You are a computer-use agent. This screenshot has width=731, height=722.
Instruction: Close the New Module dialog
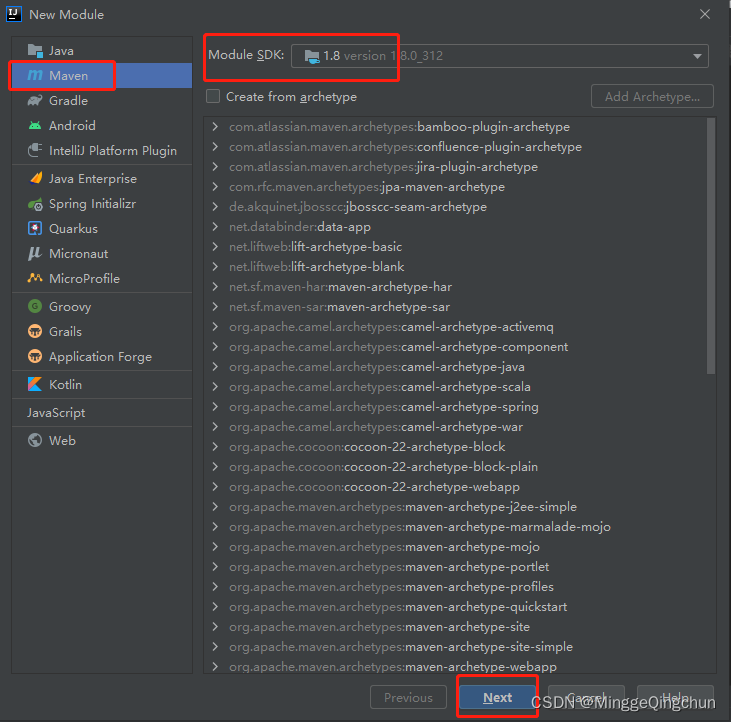click(x=704, y=14)
